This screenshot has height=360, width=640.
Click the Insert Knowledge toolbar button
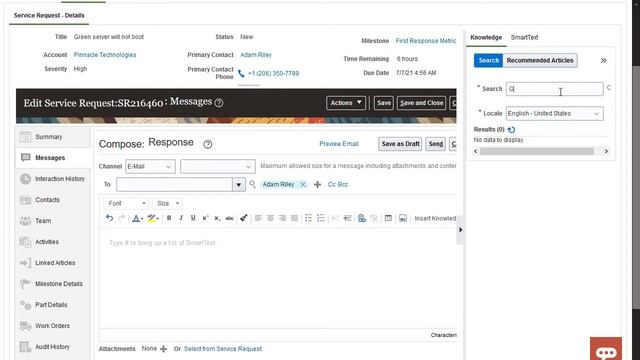435,218
